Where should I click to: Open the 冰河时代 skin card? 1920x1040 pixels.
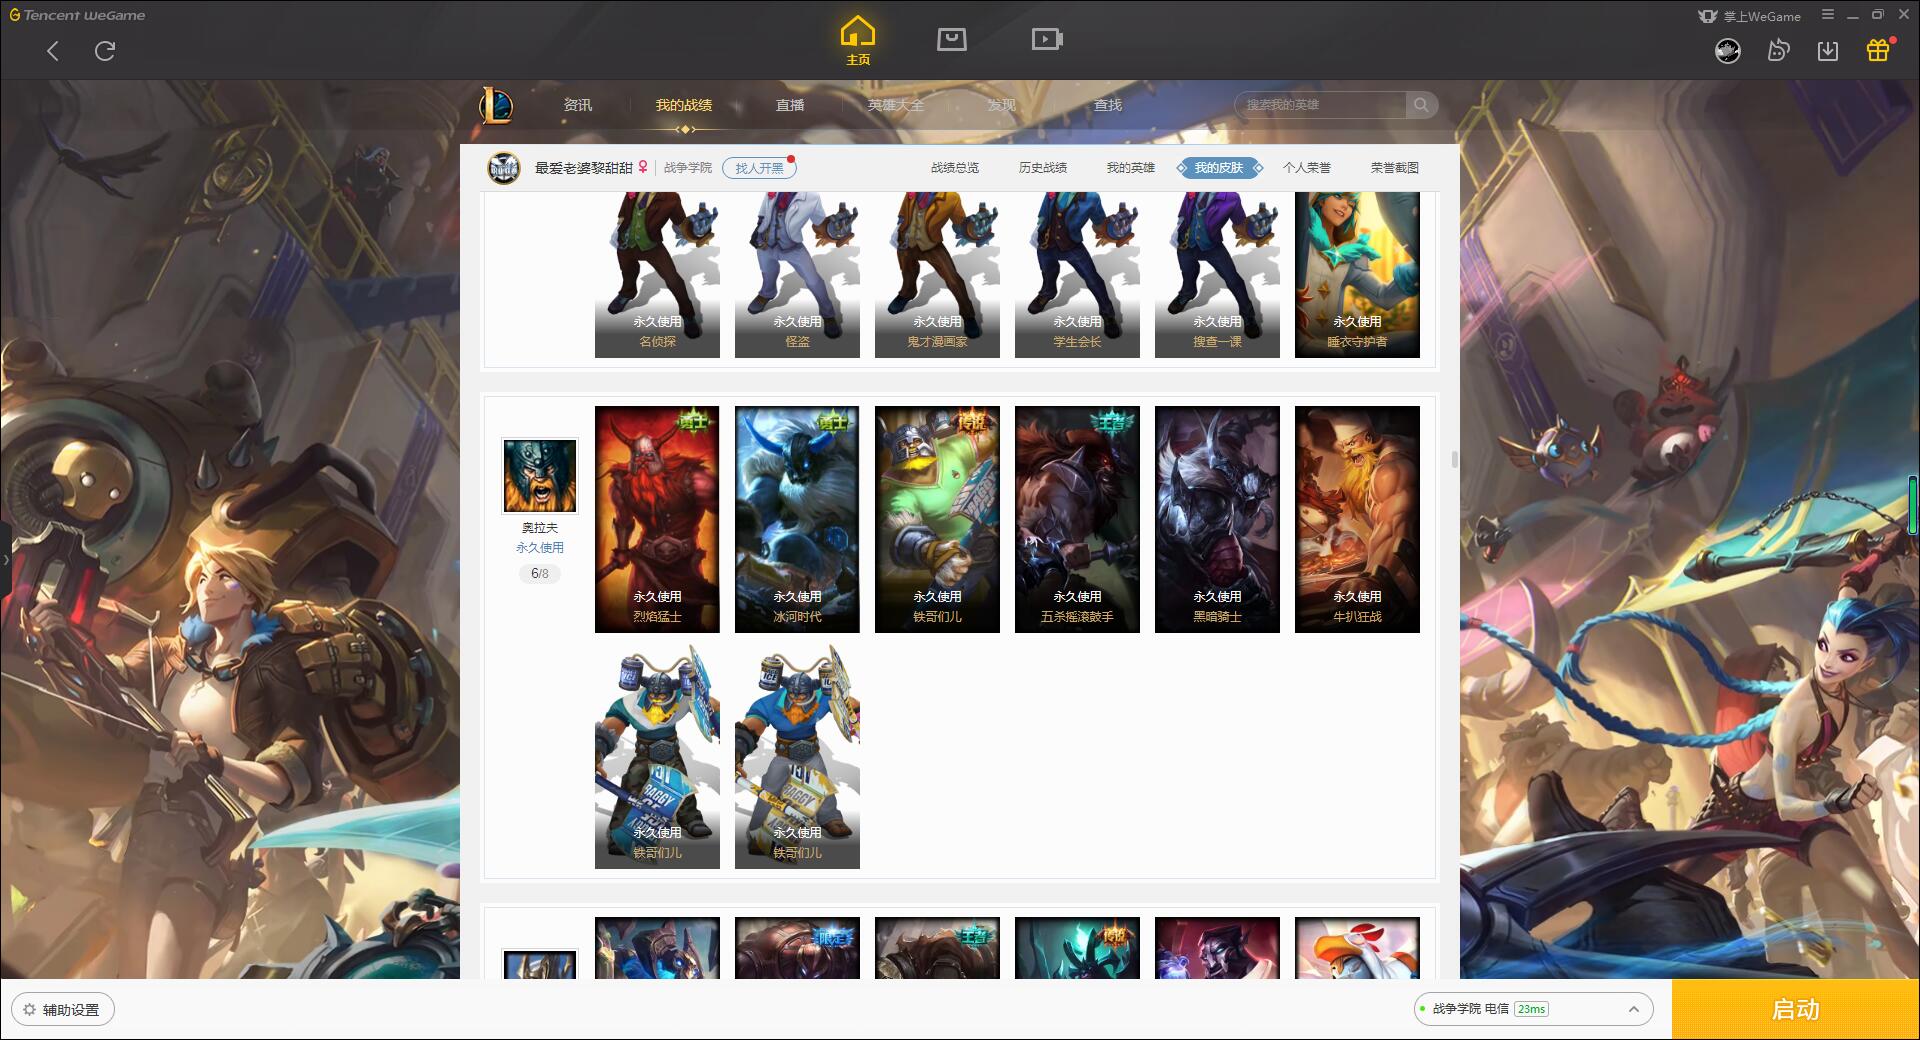point(797,519)
